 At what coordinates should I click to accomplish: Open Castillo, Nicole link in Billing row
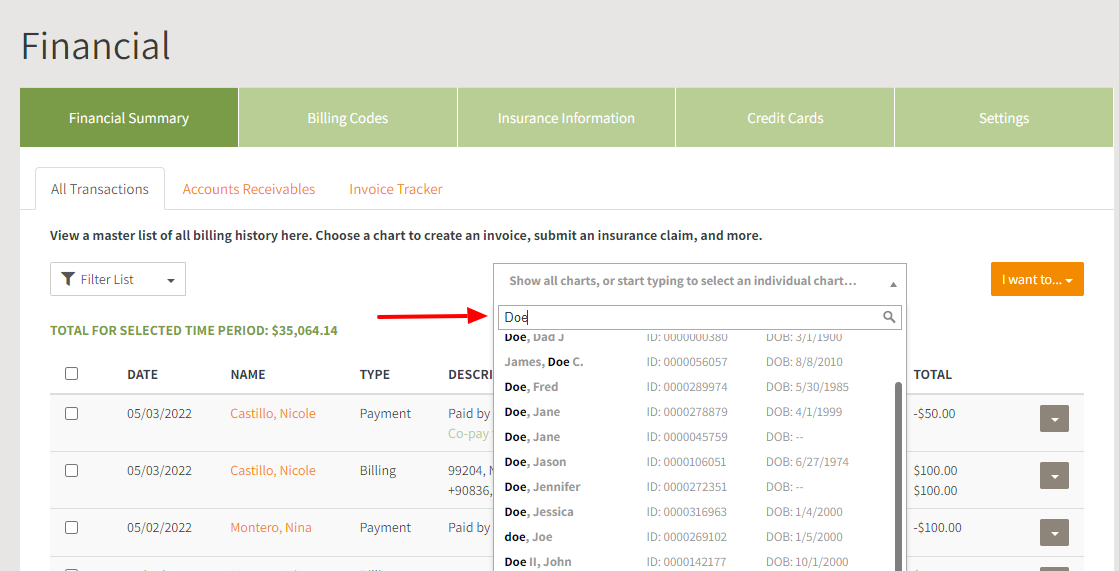point(273,471)
